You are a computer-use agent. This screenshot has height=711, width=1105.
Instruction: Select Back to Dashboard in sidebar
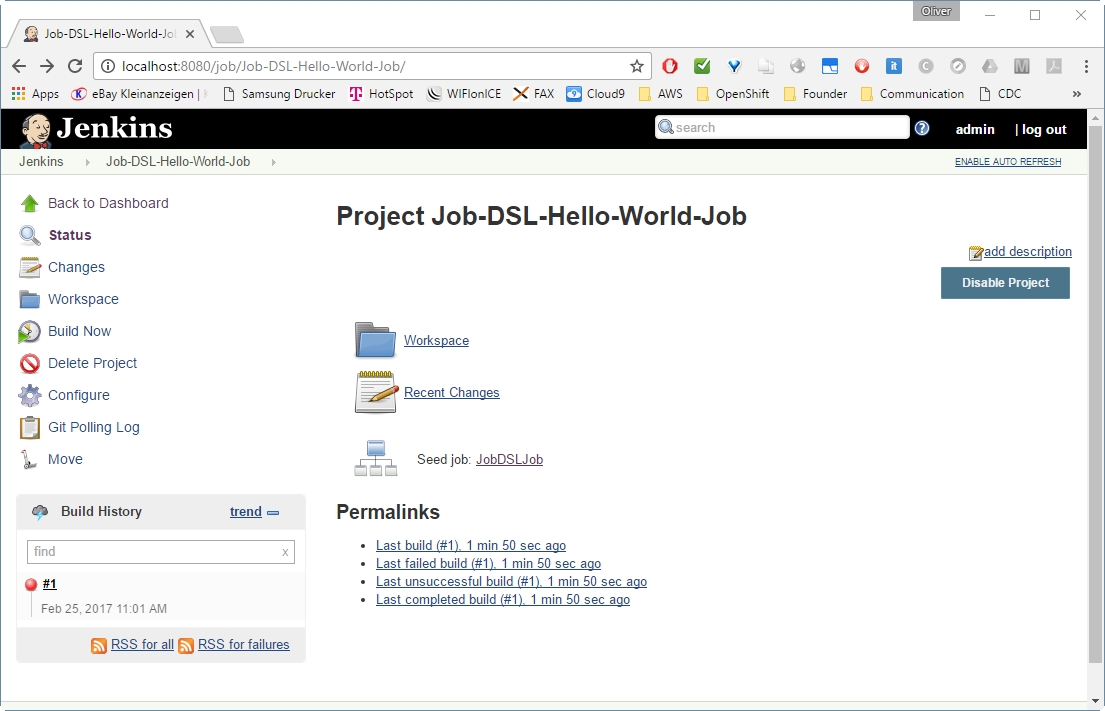(108, 203)
